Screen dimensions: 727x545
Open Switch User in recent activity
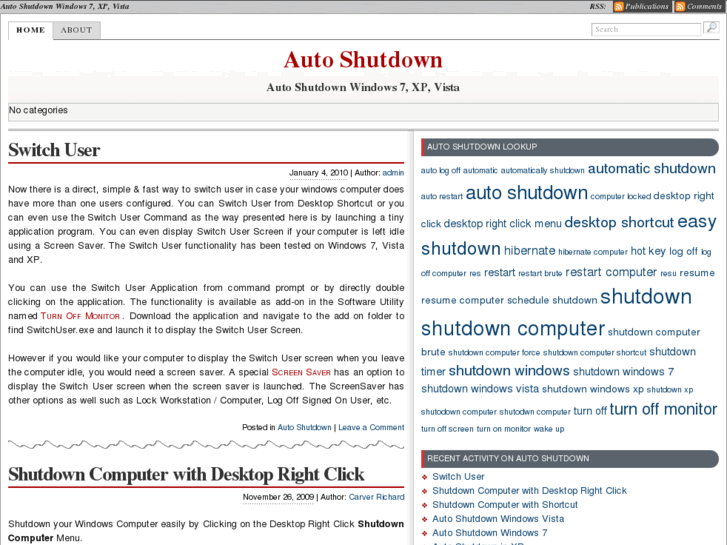(x=458, y=477)
